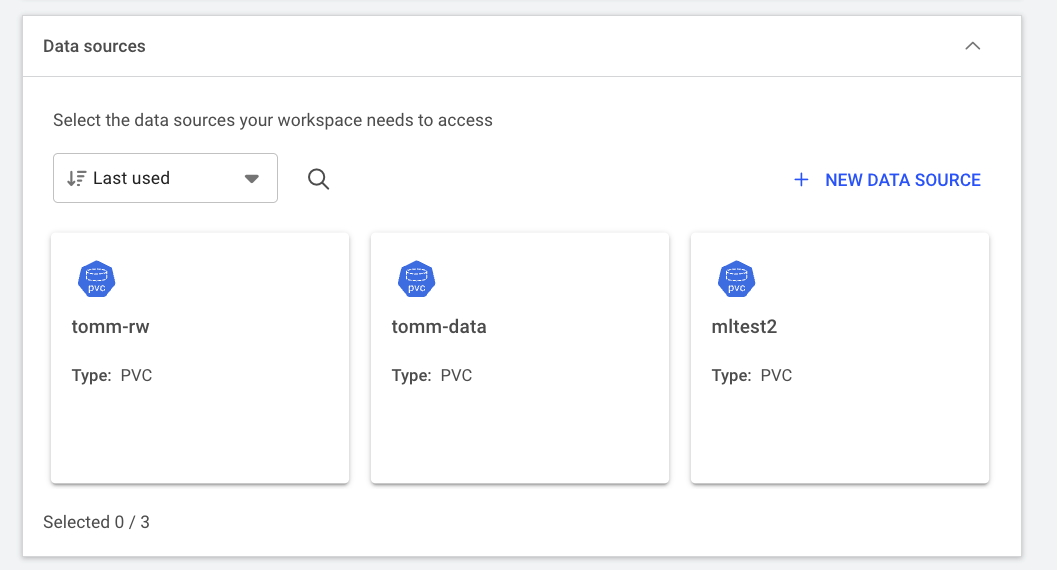This screenshot has width=1057, height=570.
Task: Collapse the Data sources section chevron
Action: click(972, 46)
